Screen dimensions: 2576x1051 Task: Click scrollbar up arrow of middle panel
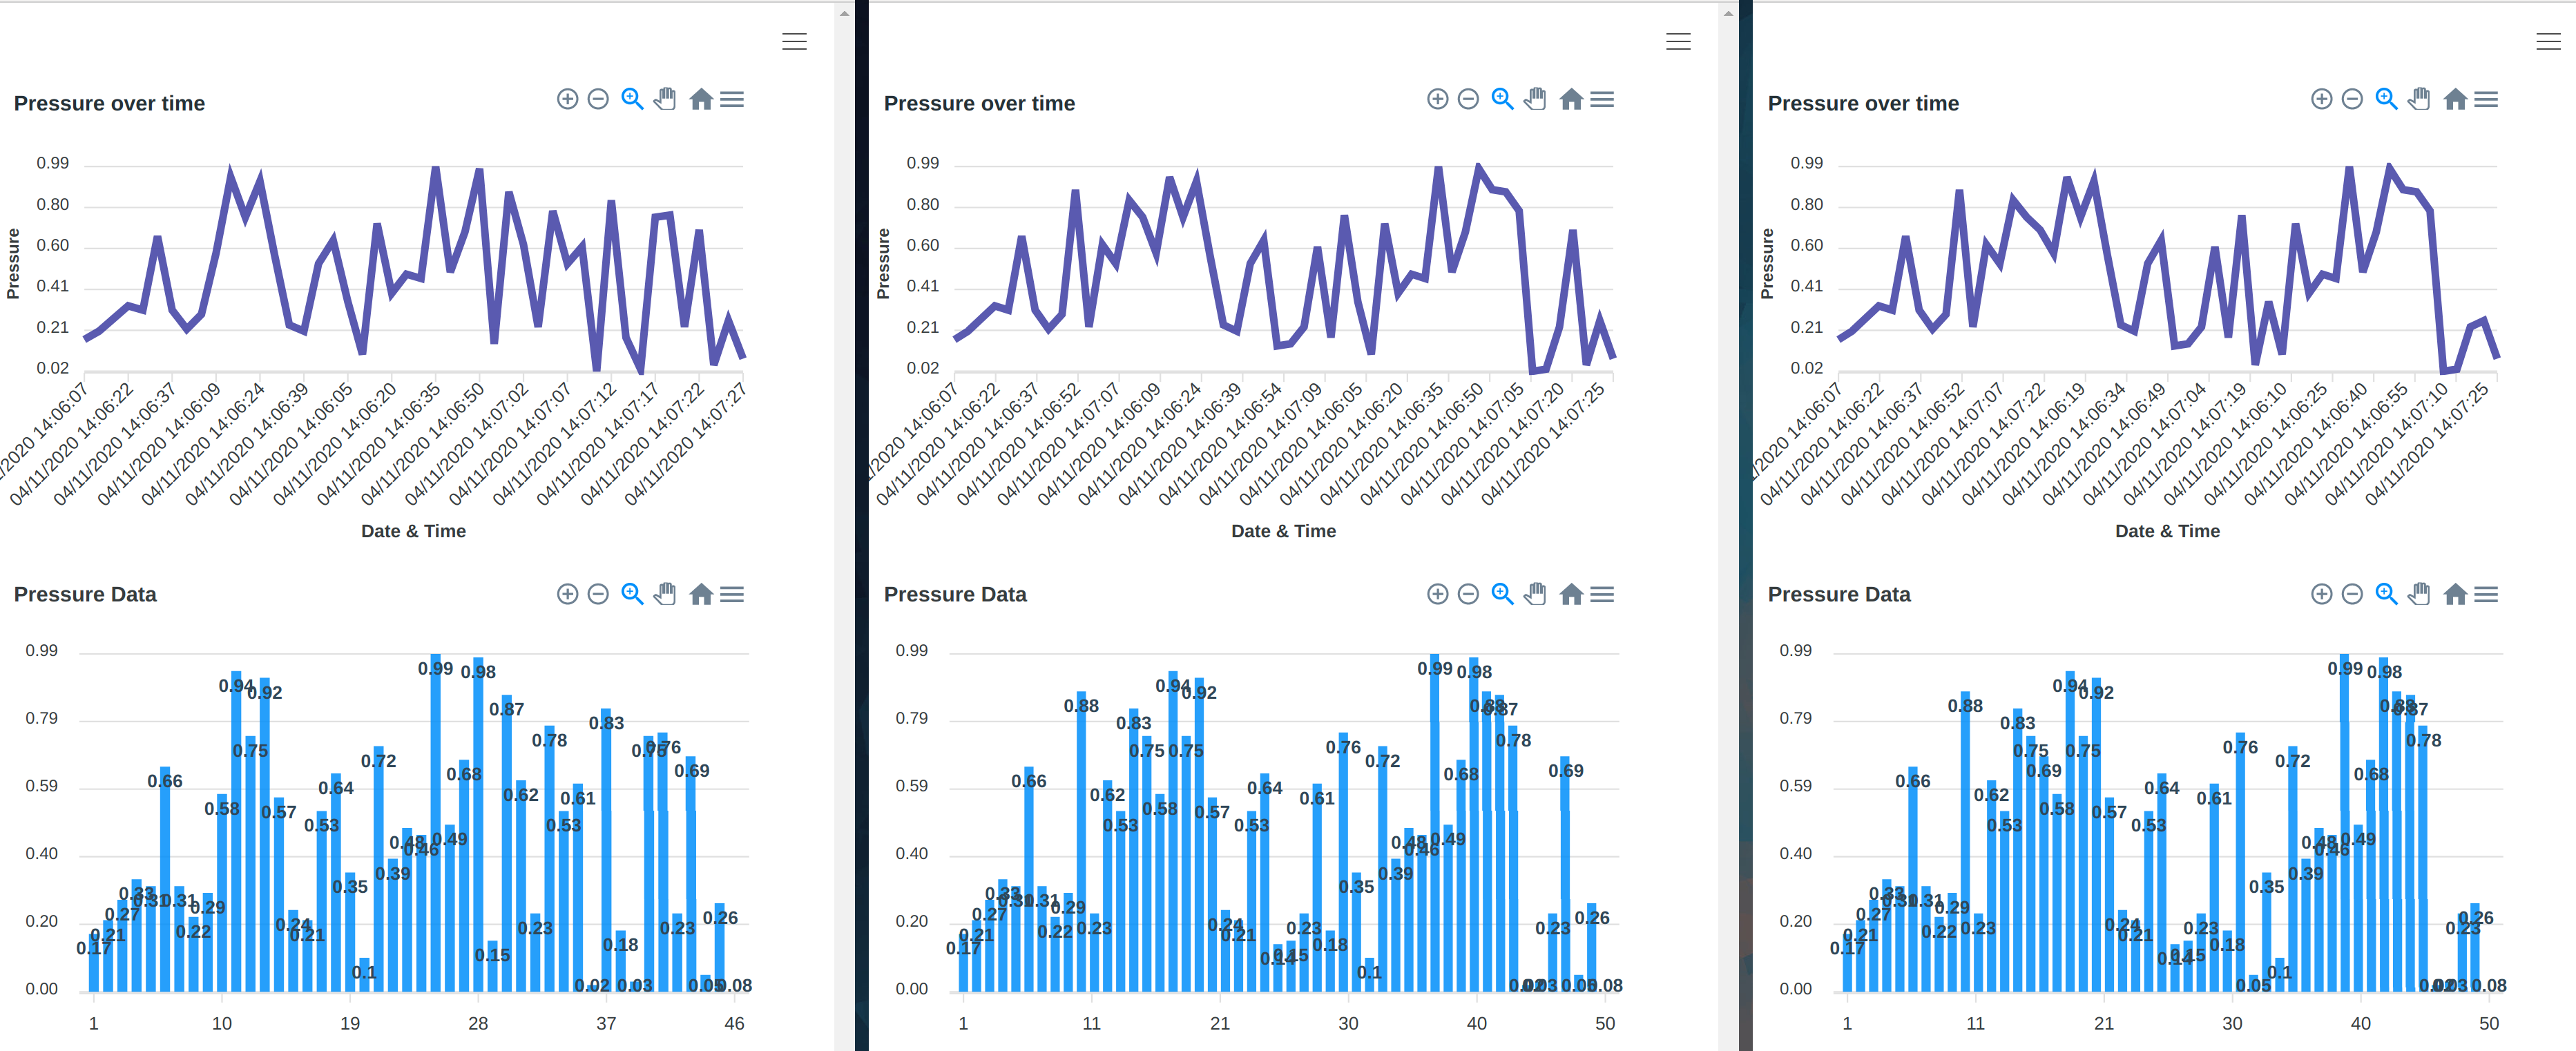1728,14
